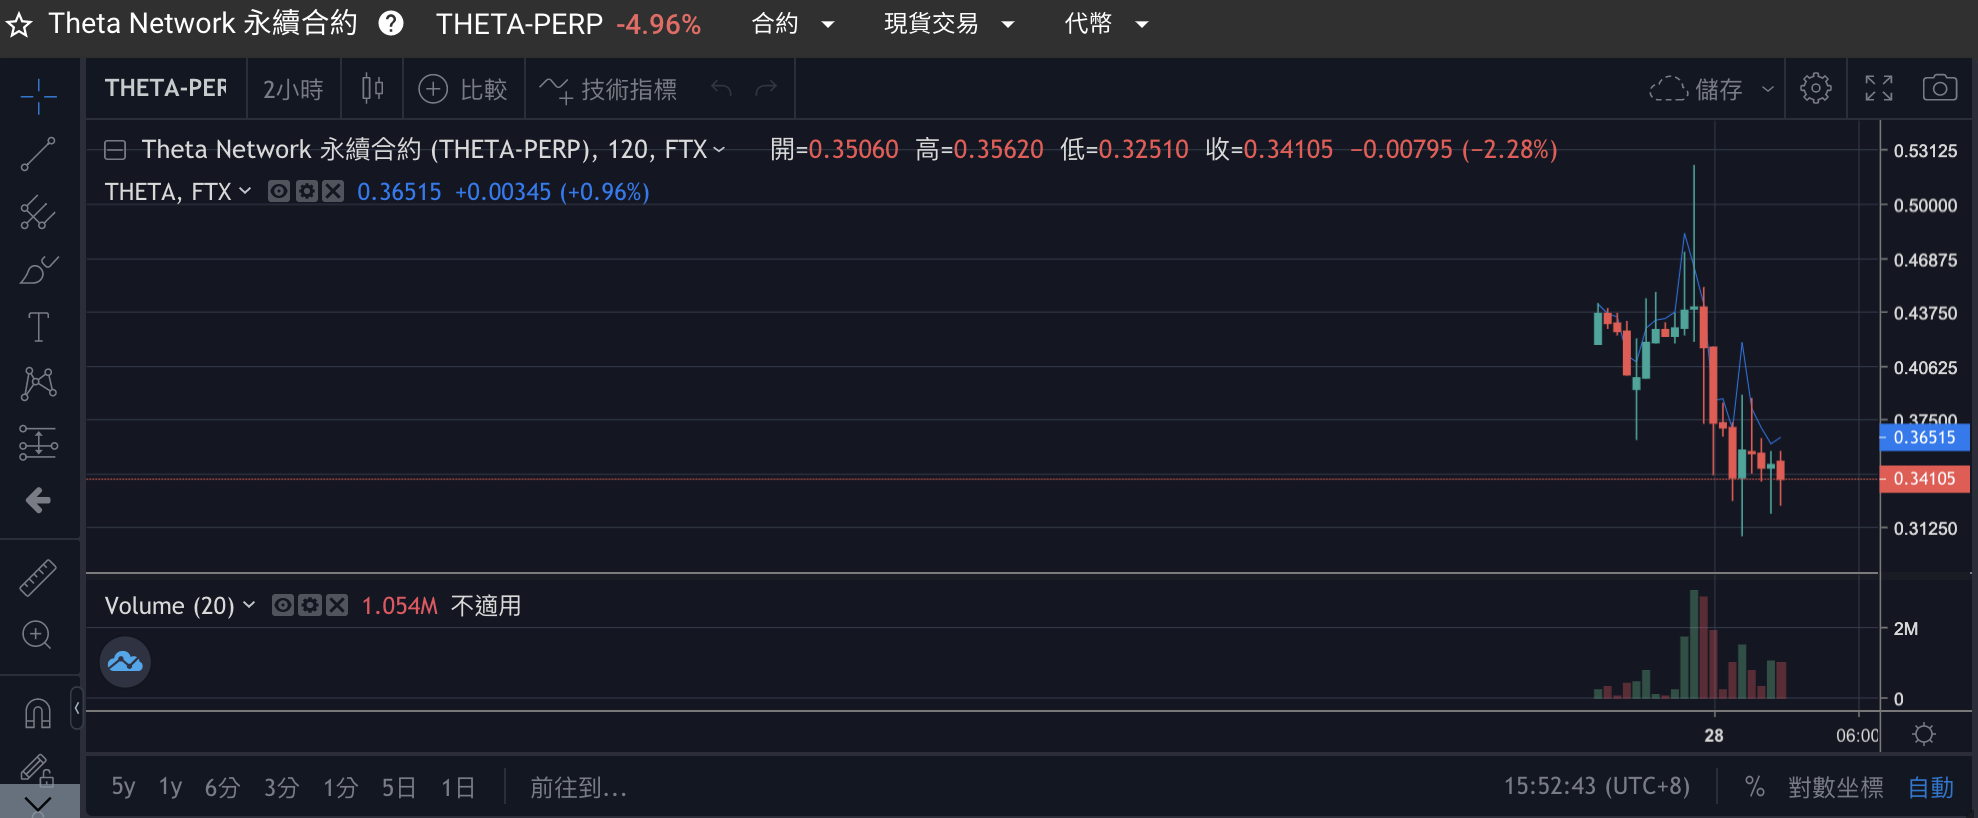Click the cloud logo in volume pane
This screenshot has height=818, width=1978.
tap(125, 662)
